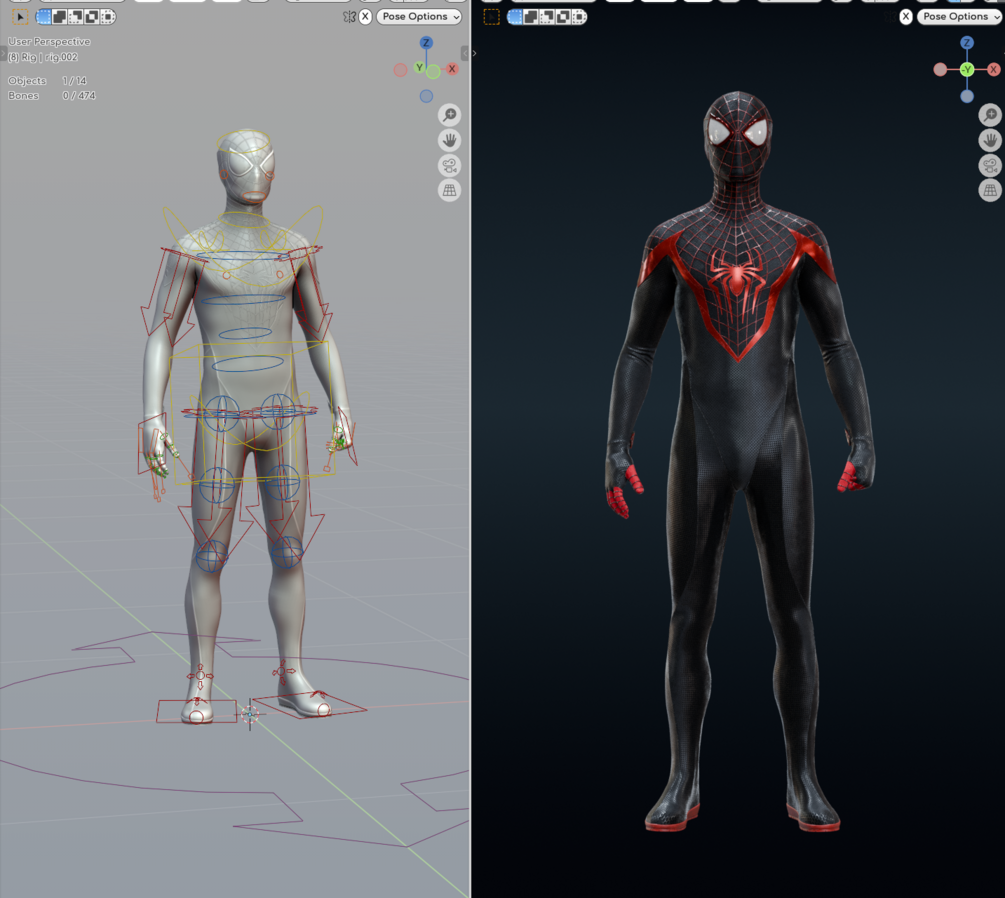Choose 'subtract selection' mode in left viewport
Image resolution: width=1005 pixels, height=898 pixels.
(x=76, y=17)
